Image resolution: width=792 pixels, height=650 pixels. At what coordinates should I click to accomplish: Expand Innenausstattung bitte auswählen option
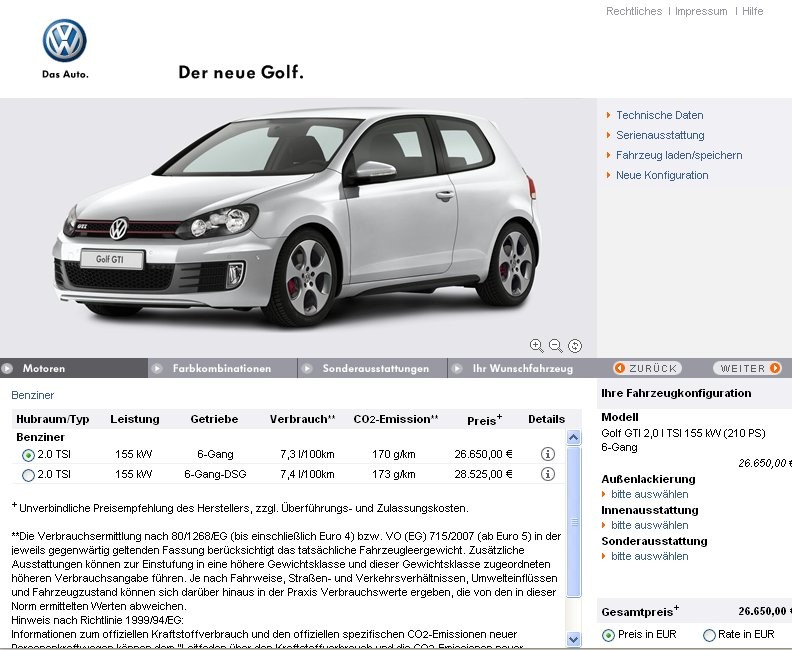(x=649, y=525)
